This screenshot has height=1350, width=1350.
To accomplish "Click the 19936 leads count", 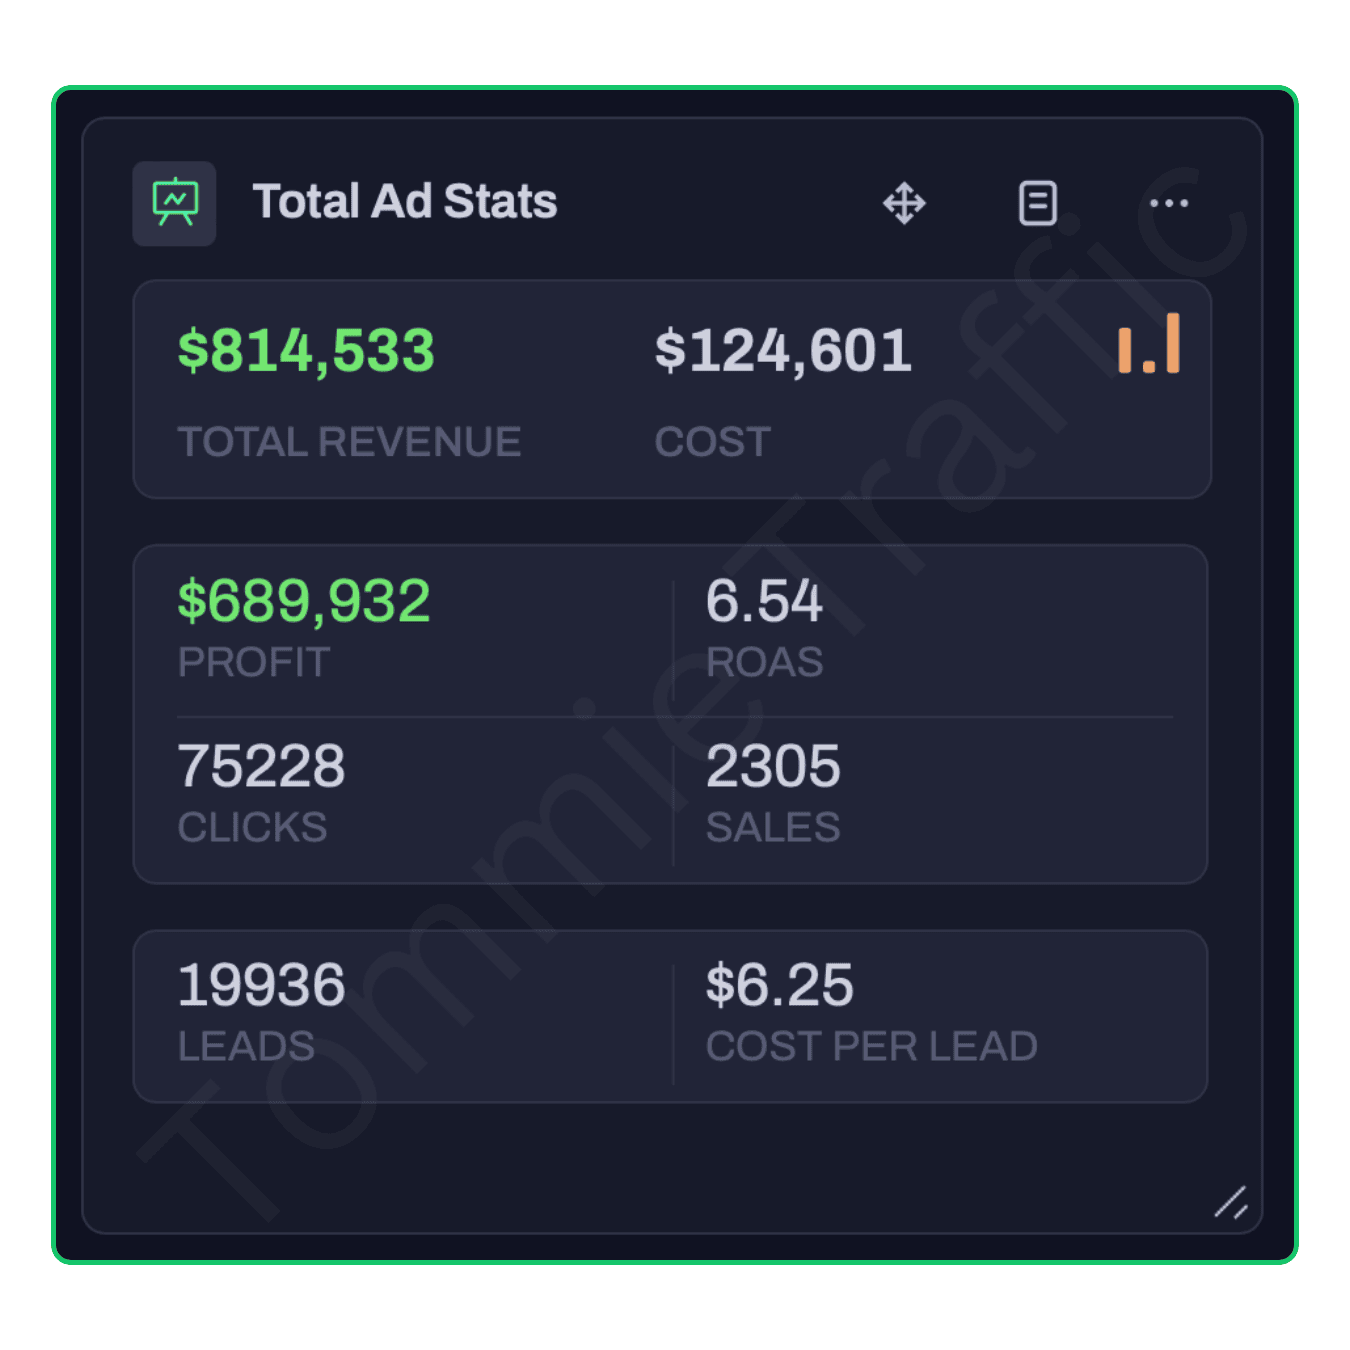I will pos(261,985).
